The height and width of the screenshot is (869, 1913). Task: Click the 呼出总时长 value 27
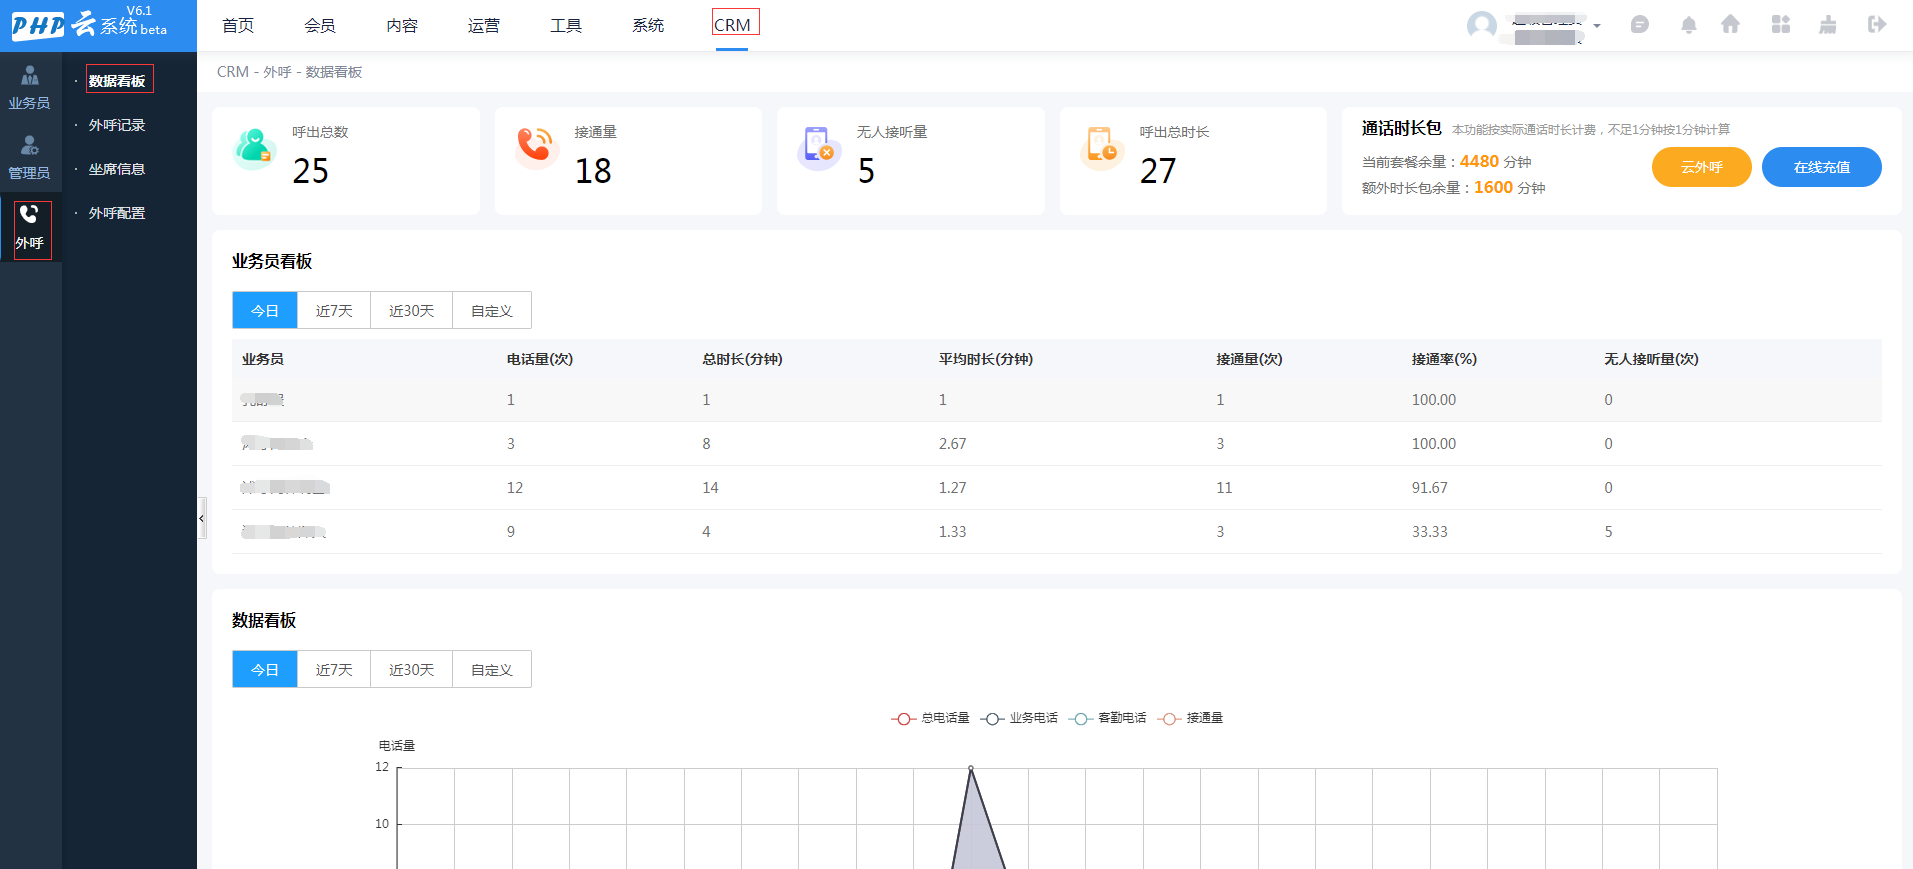click(1158, 171)
